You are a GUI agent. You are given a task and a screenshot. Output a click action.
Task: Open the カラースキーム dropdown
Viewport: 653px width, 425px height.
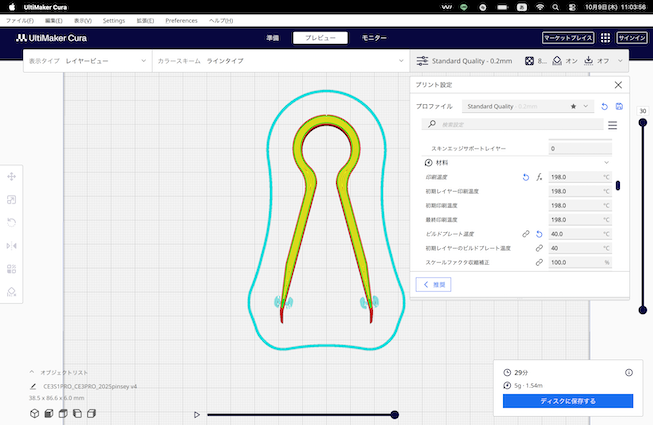click(280, 61)
